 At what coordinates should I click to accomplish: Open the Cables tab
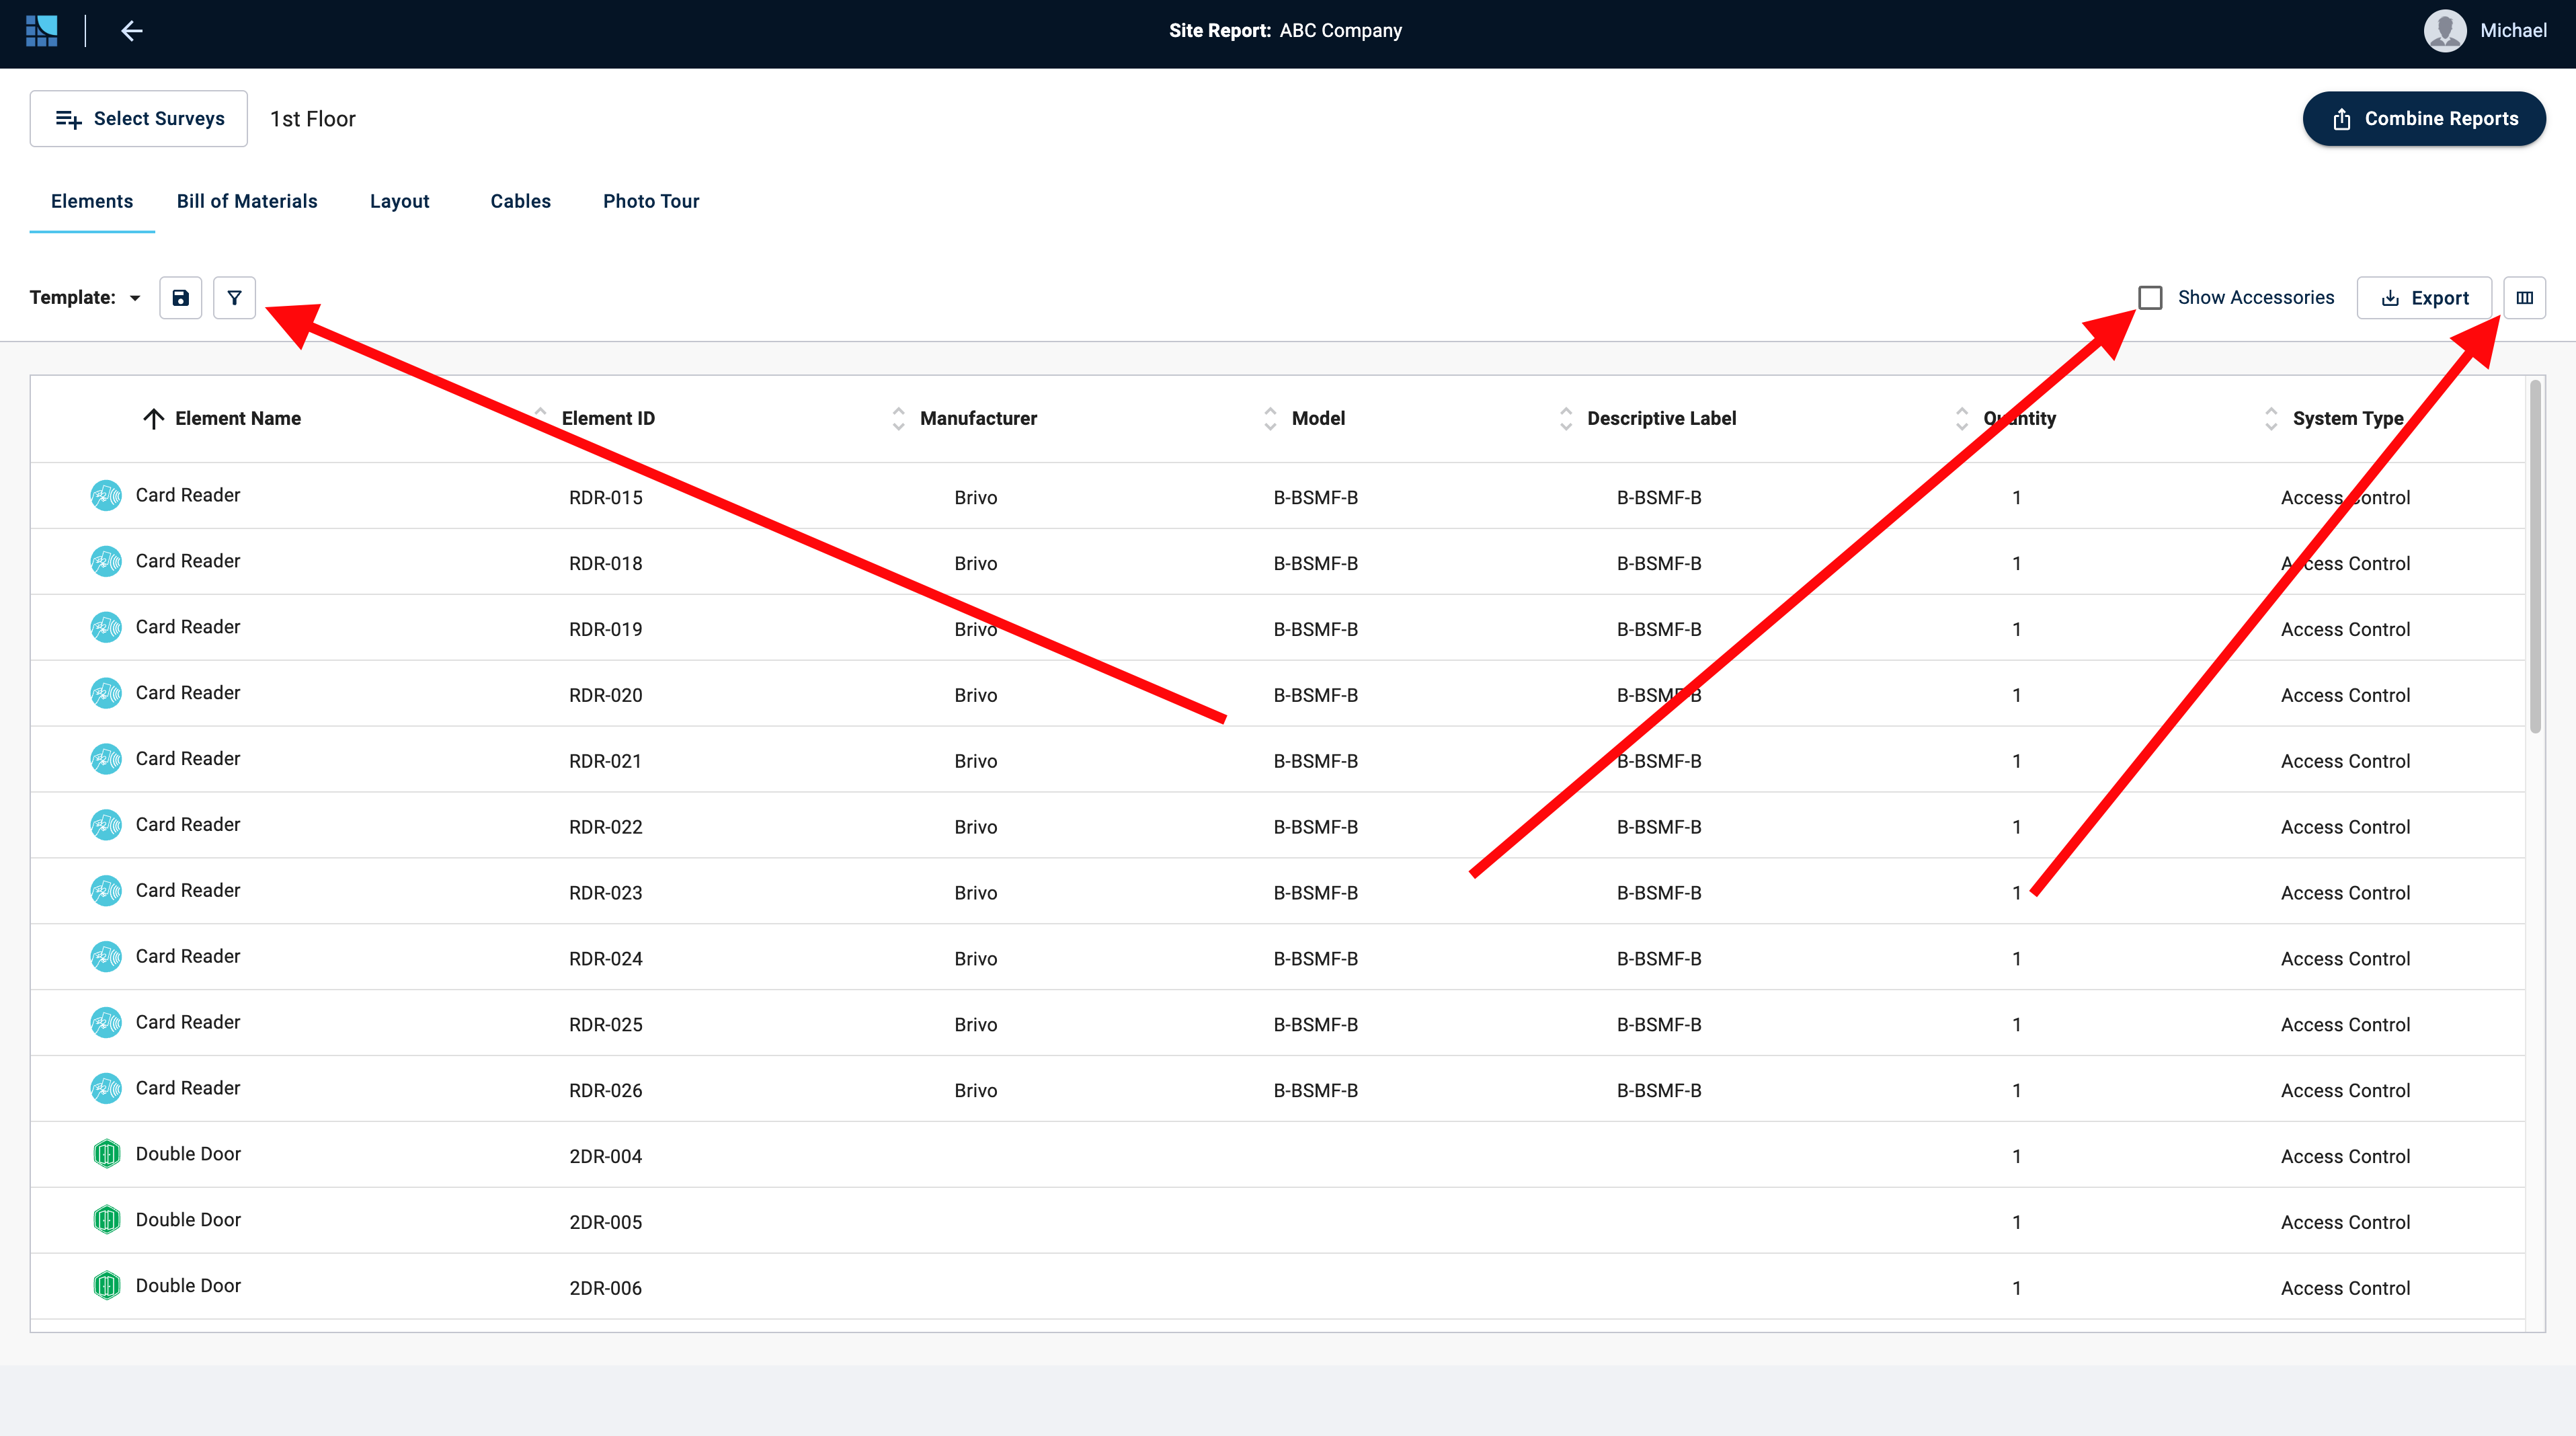pyautogui.click(x=520, y=201)
